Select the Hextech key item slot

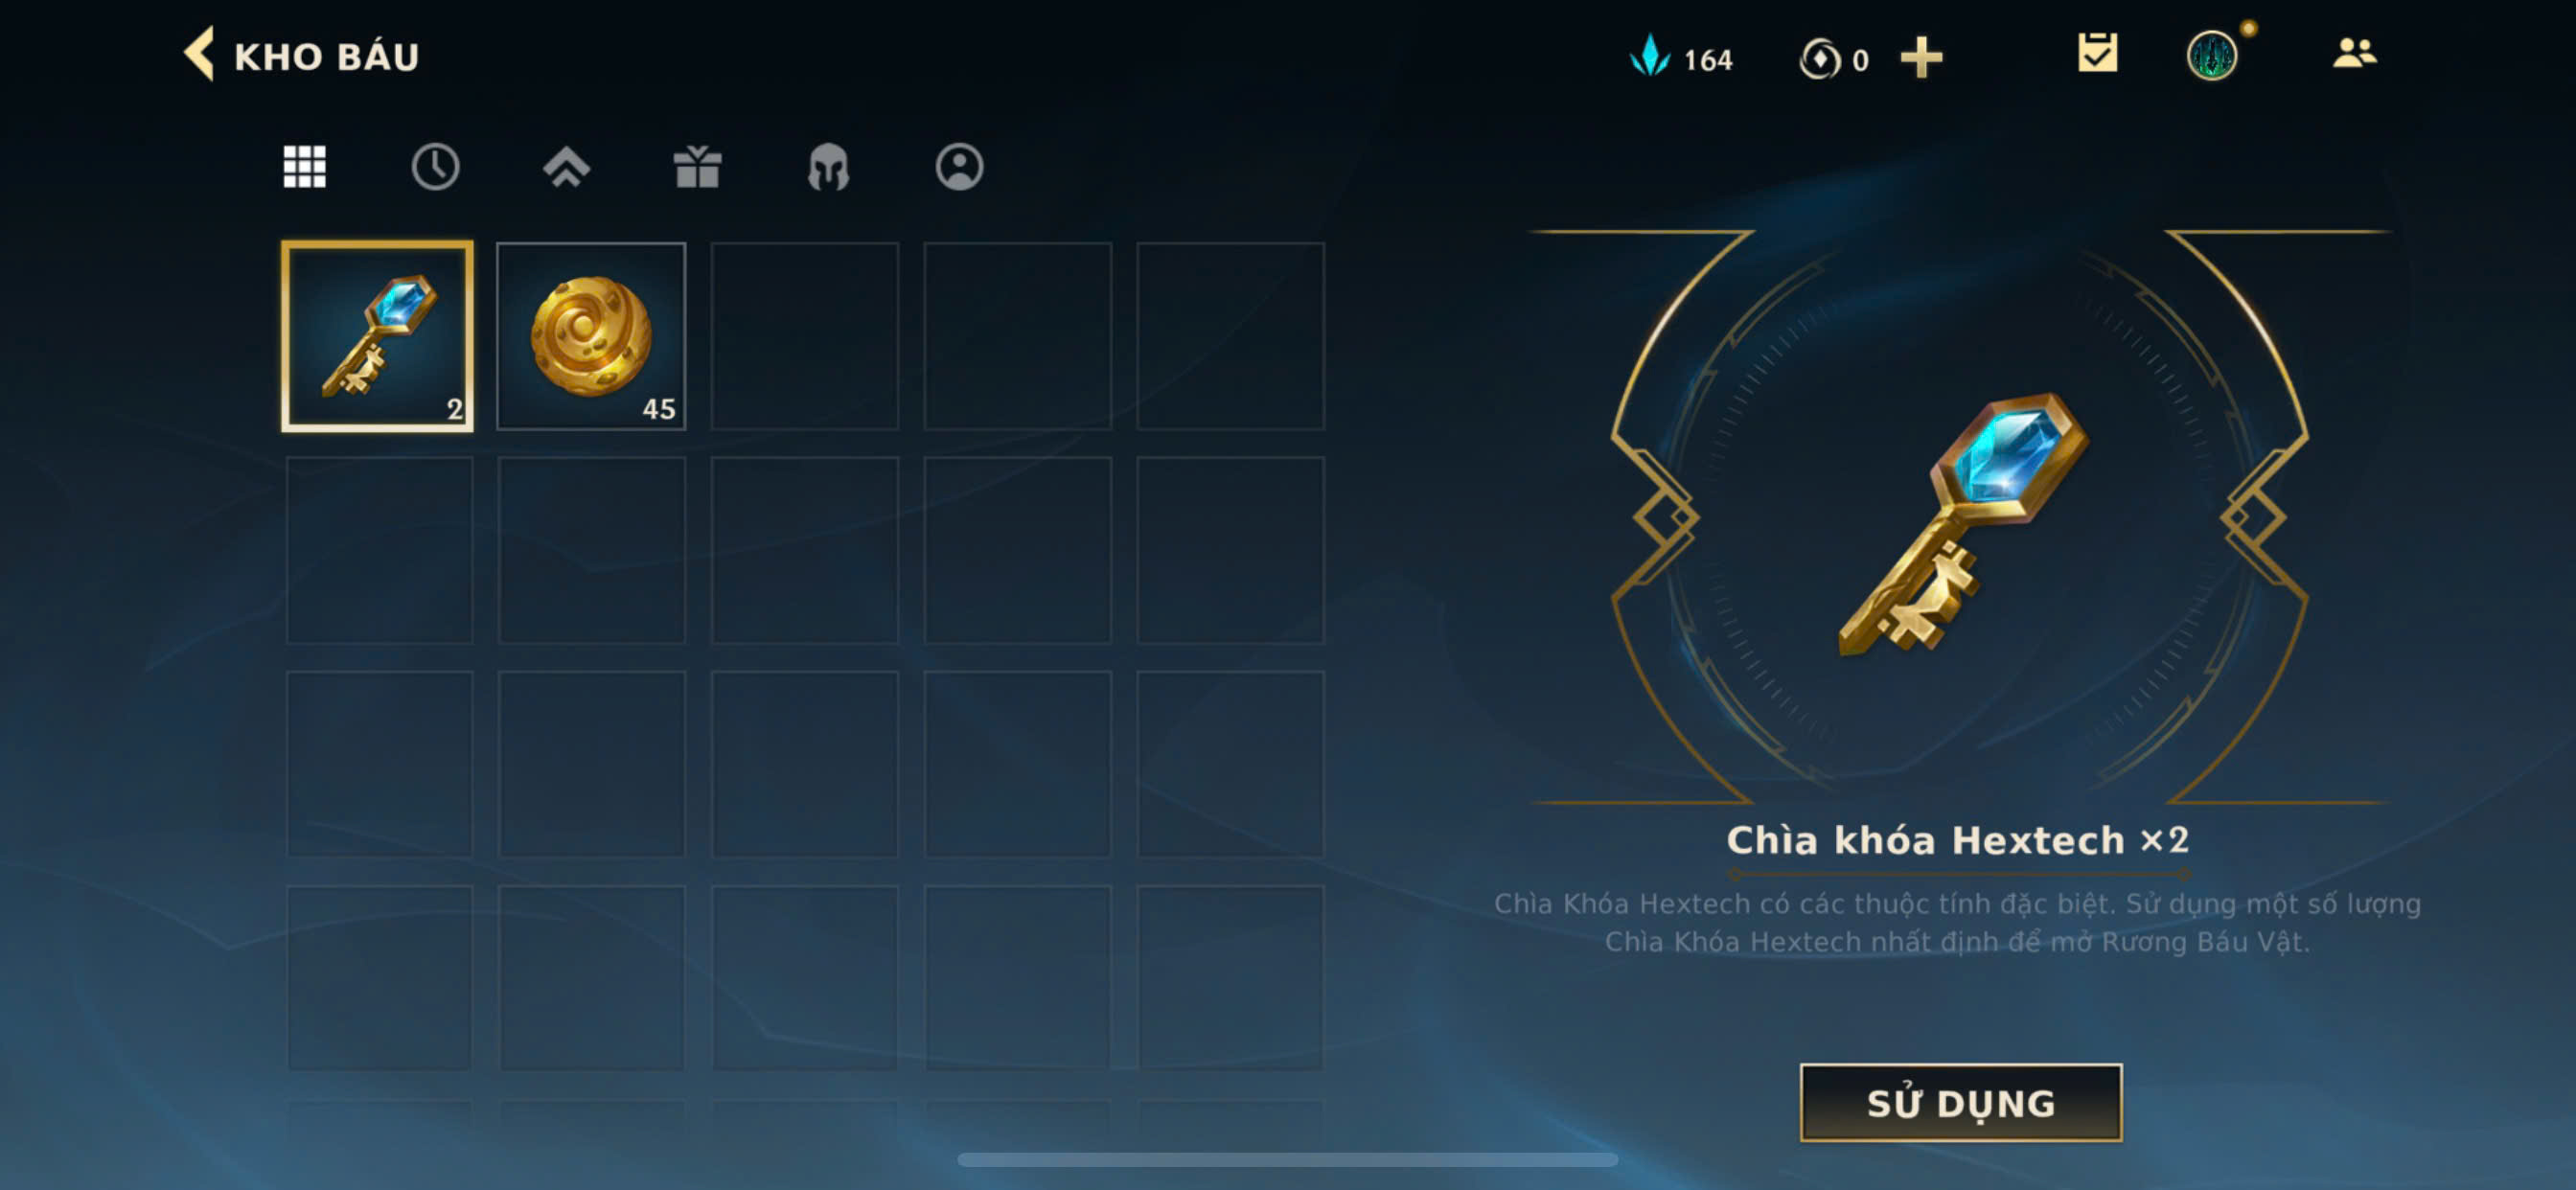click(x=377, y=337)
